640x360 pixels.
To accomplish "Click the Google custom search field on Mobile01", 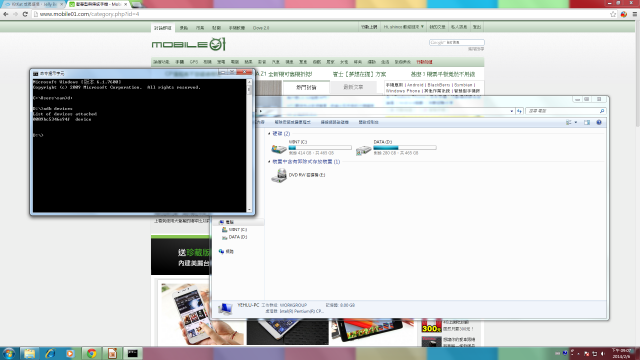I will pyautogui.click(x=456, y=42).
